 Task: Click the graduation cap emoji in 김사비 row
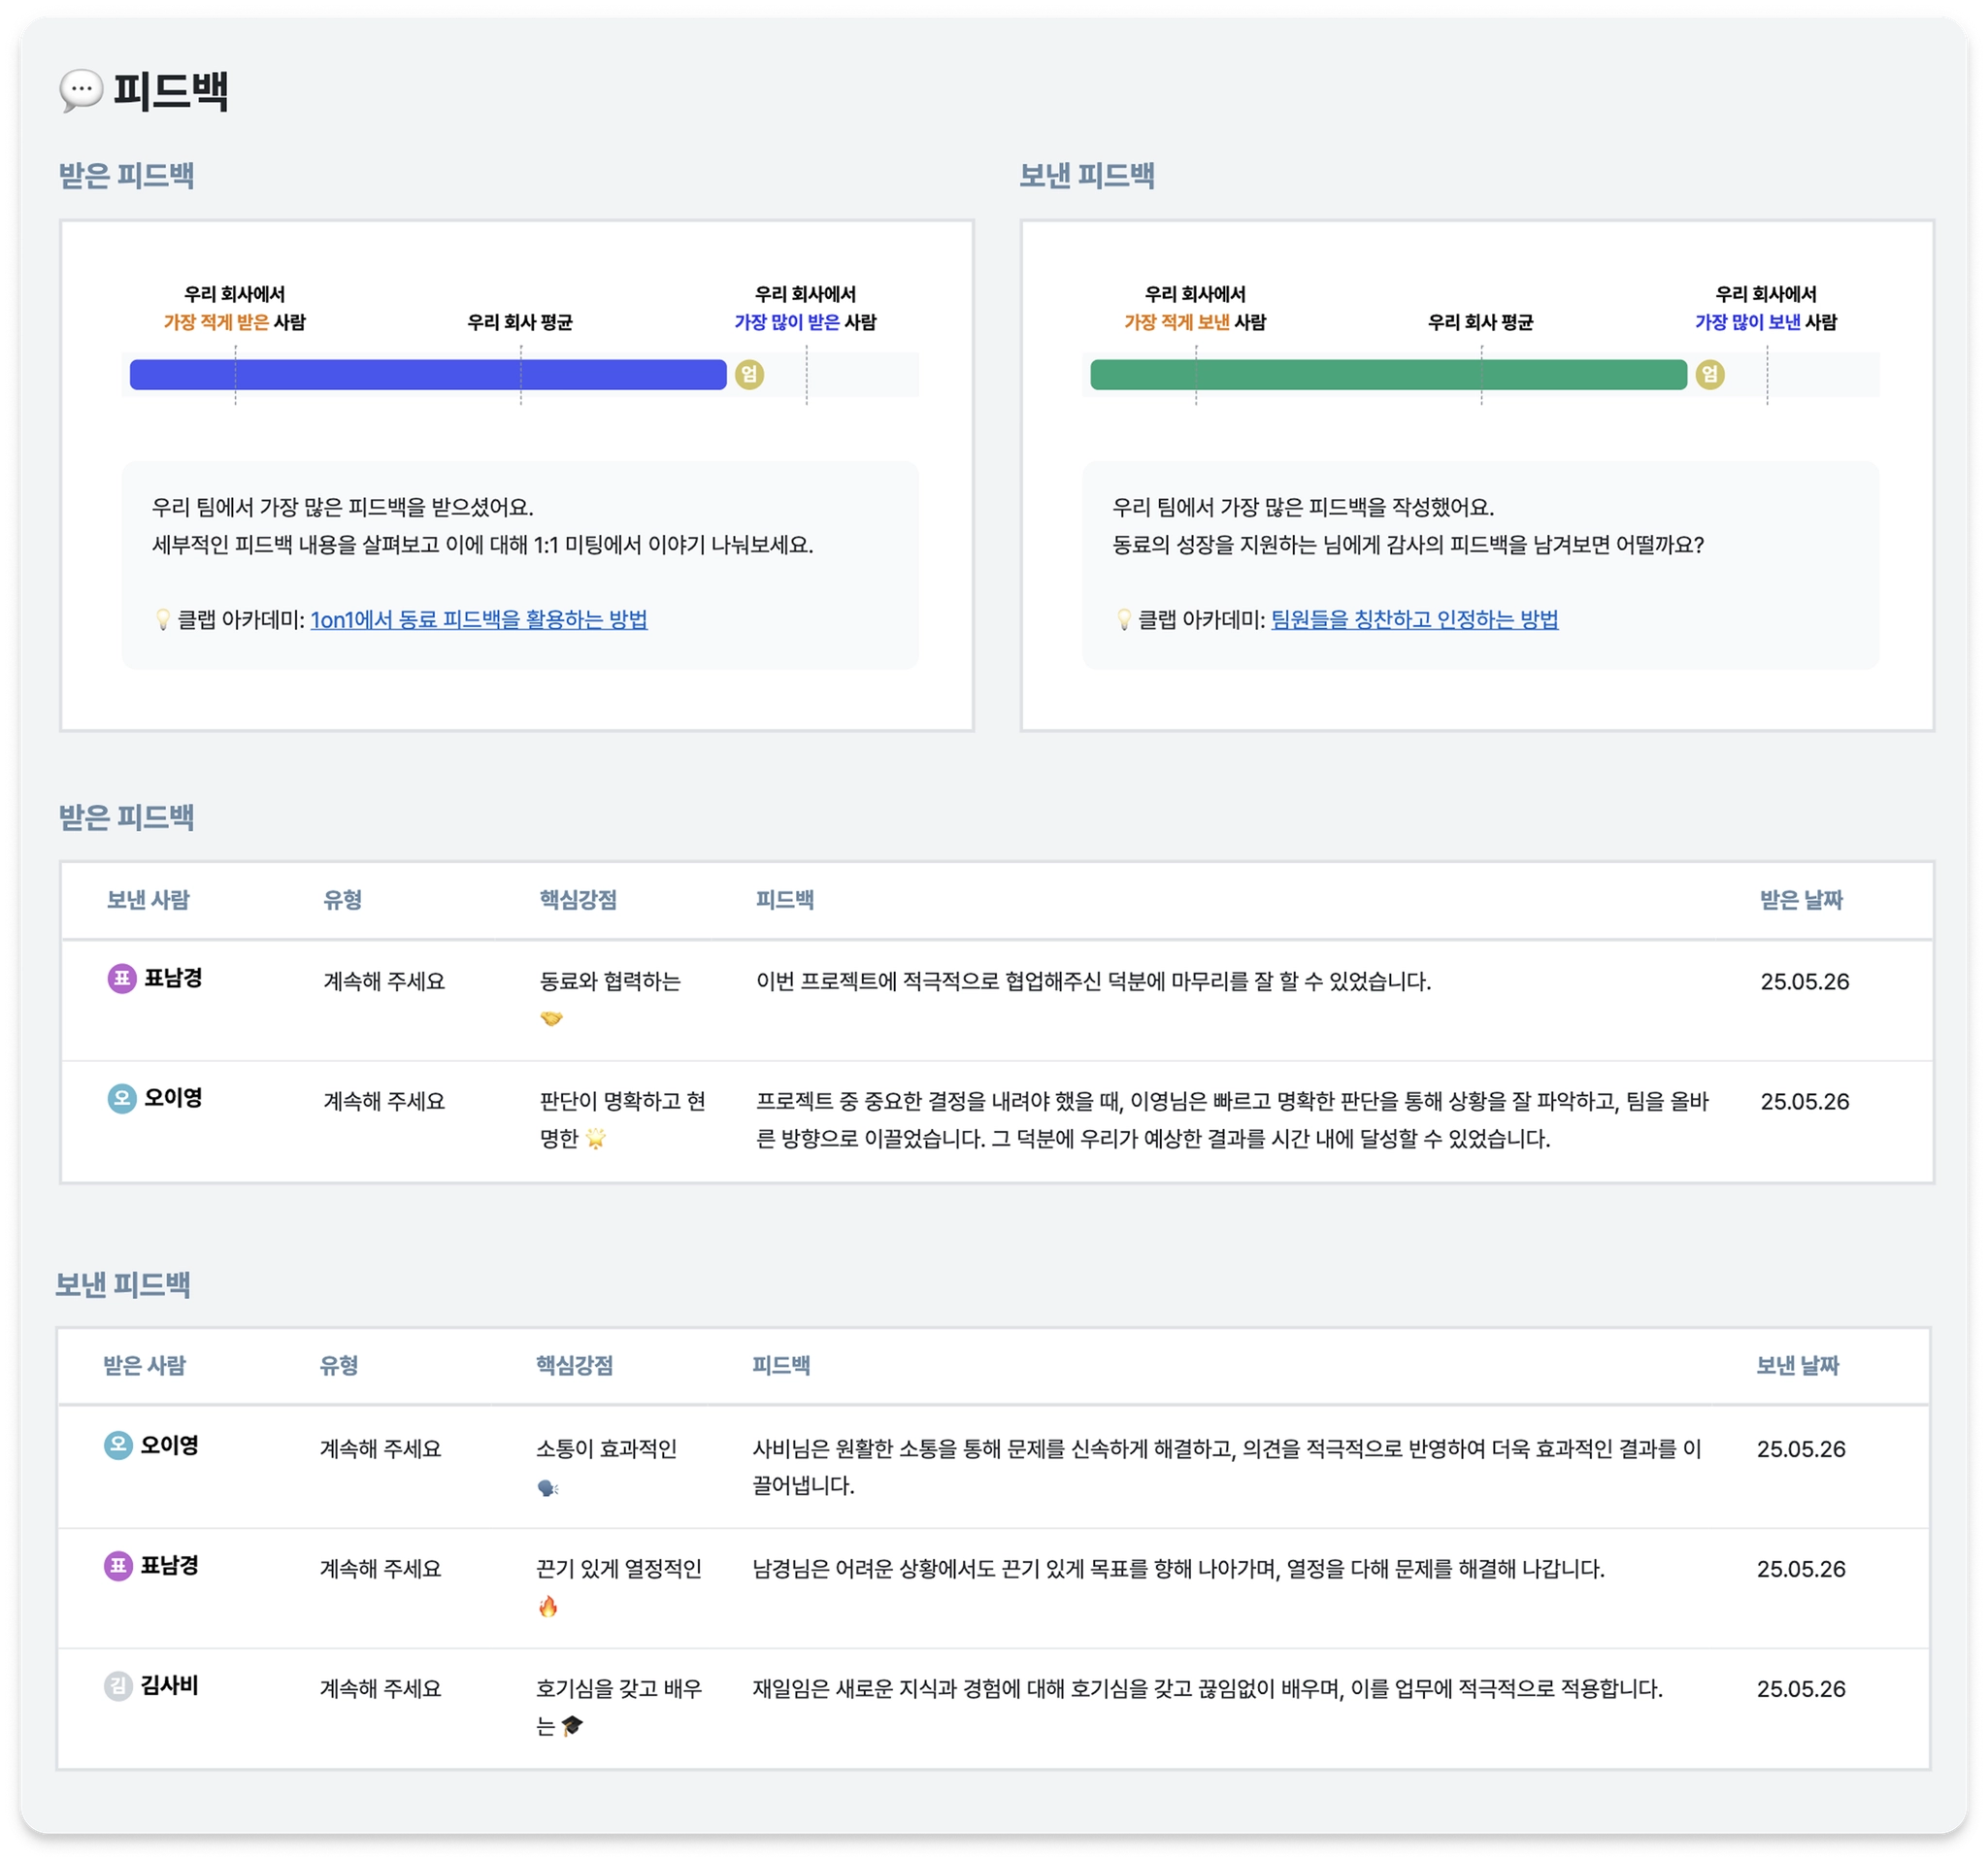572,1725
